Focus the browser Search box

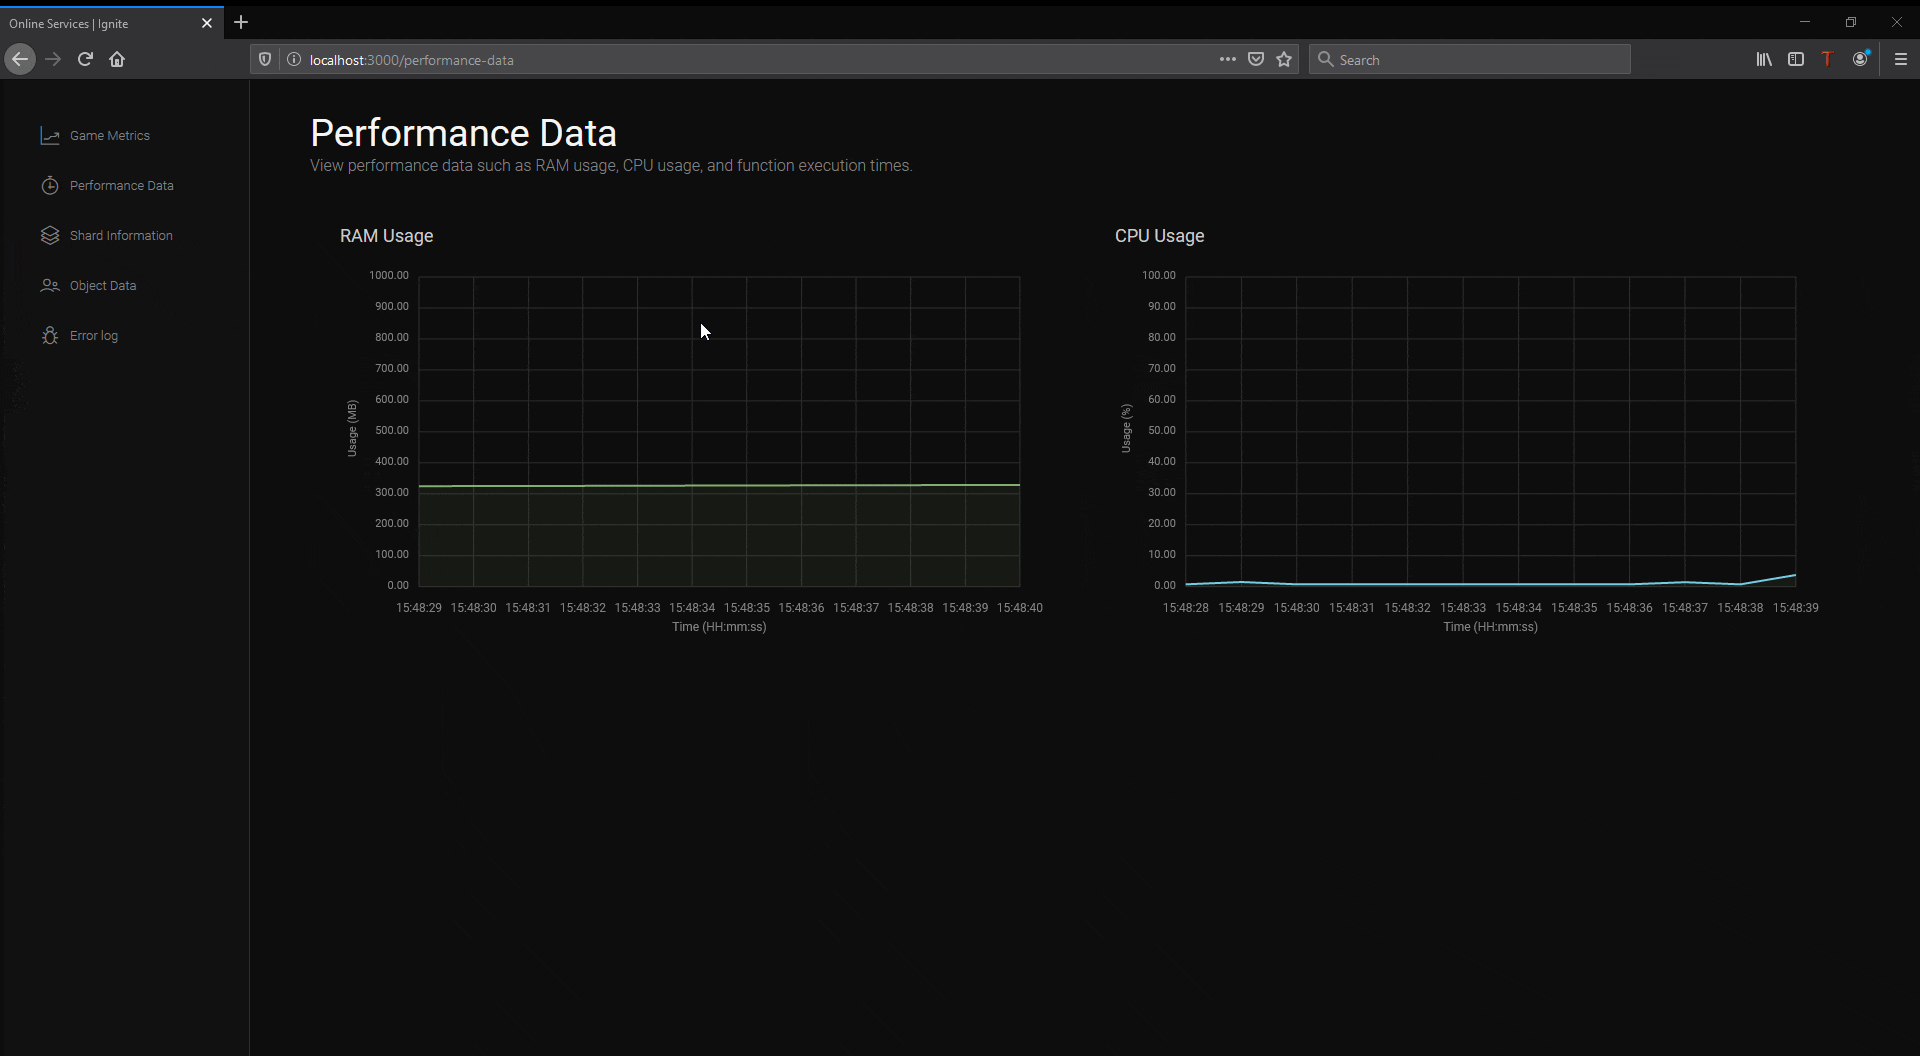(x=1470, y=59)
